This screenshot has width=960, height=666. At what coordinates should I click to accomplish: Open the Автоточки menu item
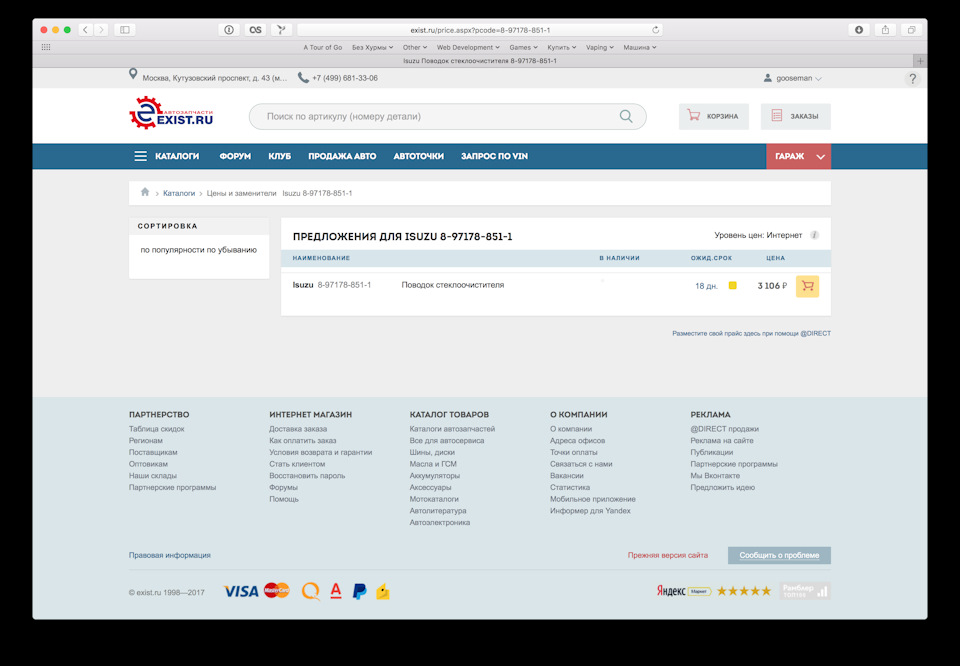click(x=418, y=156)
